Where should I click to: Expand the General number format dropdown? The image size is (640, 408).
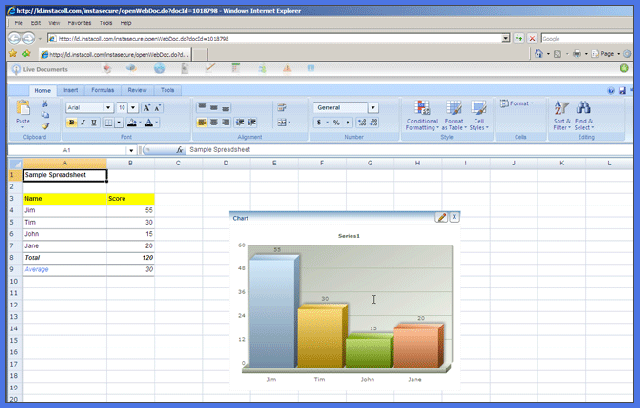[x=373, y=107]
